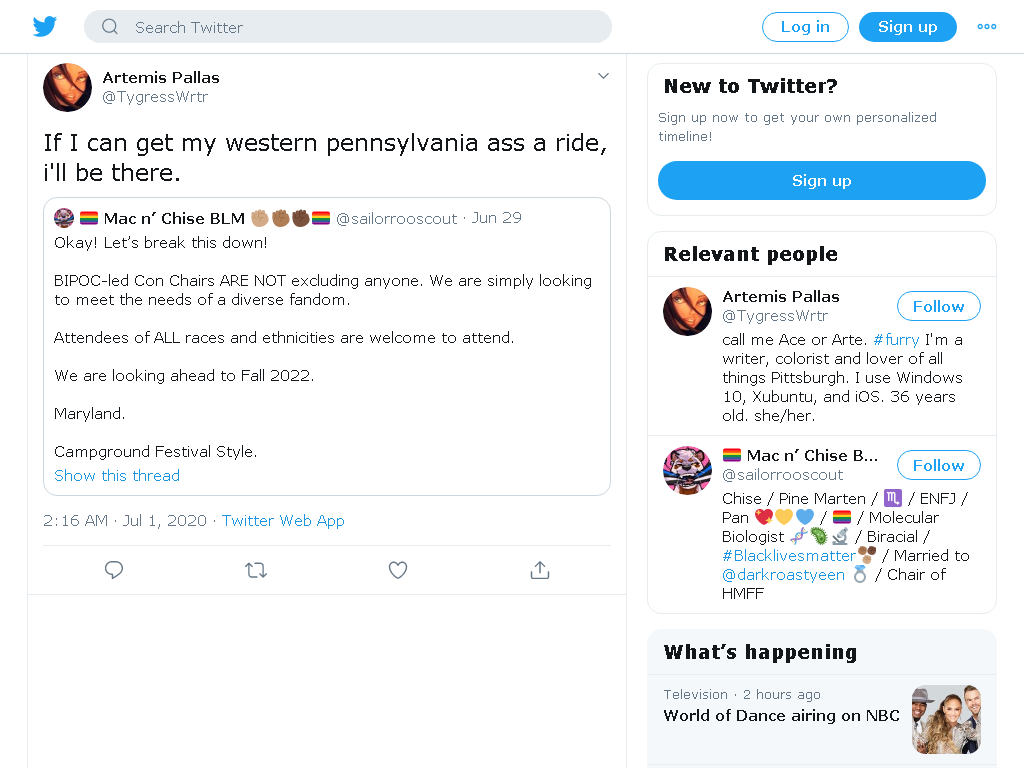The width and height of the screenshot is (1024, 768).
Task: Open World of Dance trend thumbnail
Action: pyautogui.click(x=946, y=719)
